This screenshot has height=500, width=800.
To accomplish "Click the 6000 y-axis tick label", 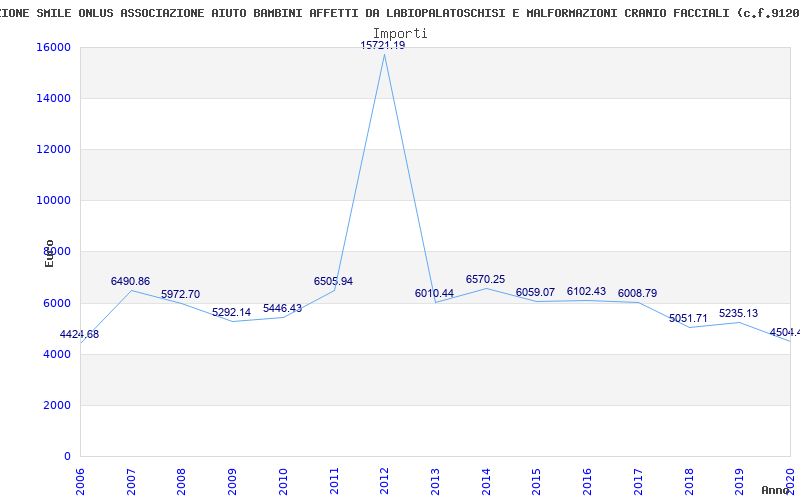I will (x=57, y=303).
